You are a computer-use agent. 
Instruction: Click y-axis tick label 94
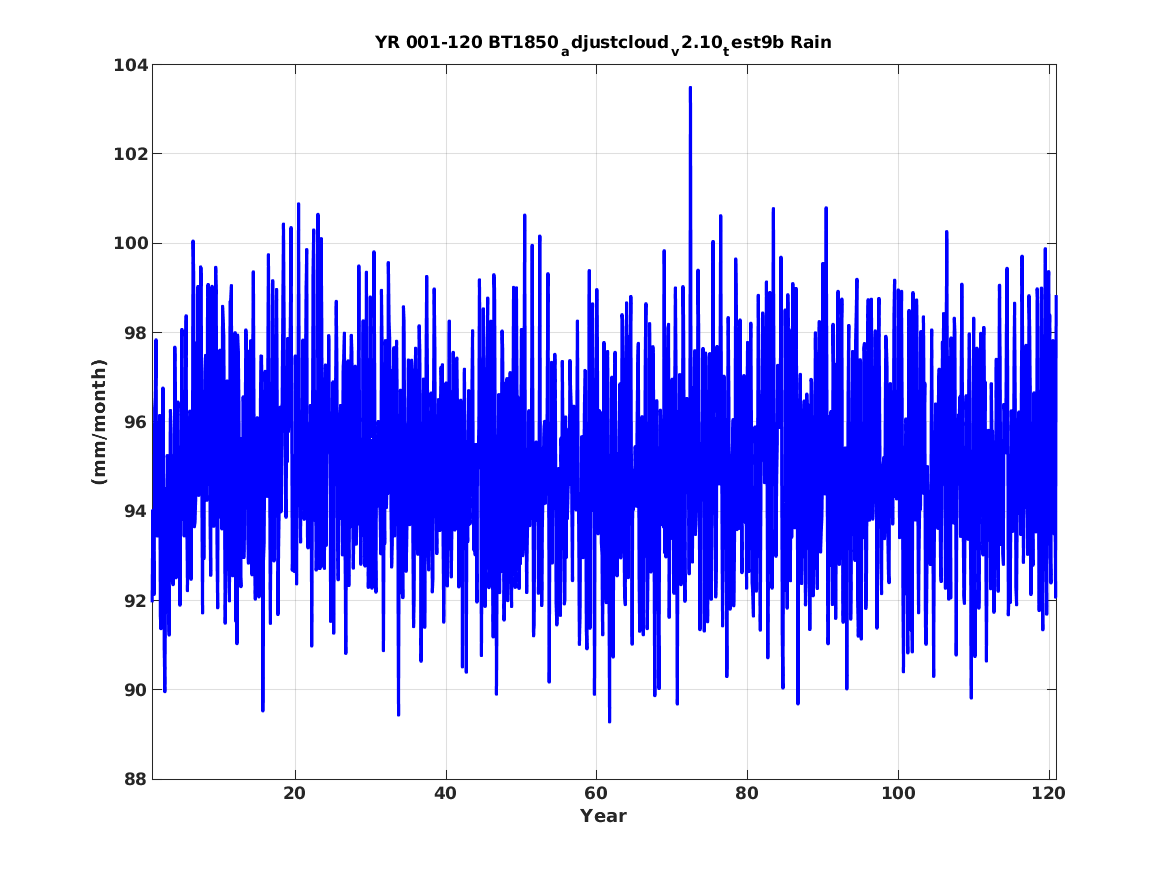(135, 512)
